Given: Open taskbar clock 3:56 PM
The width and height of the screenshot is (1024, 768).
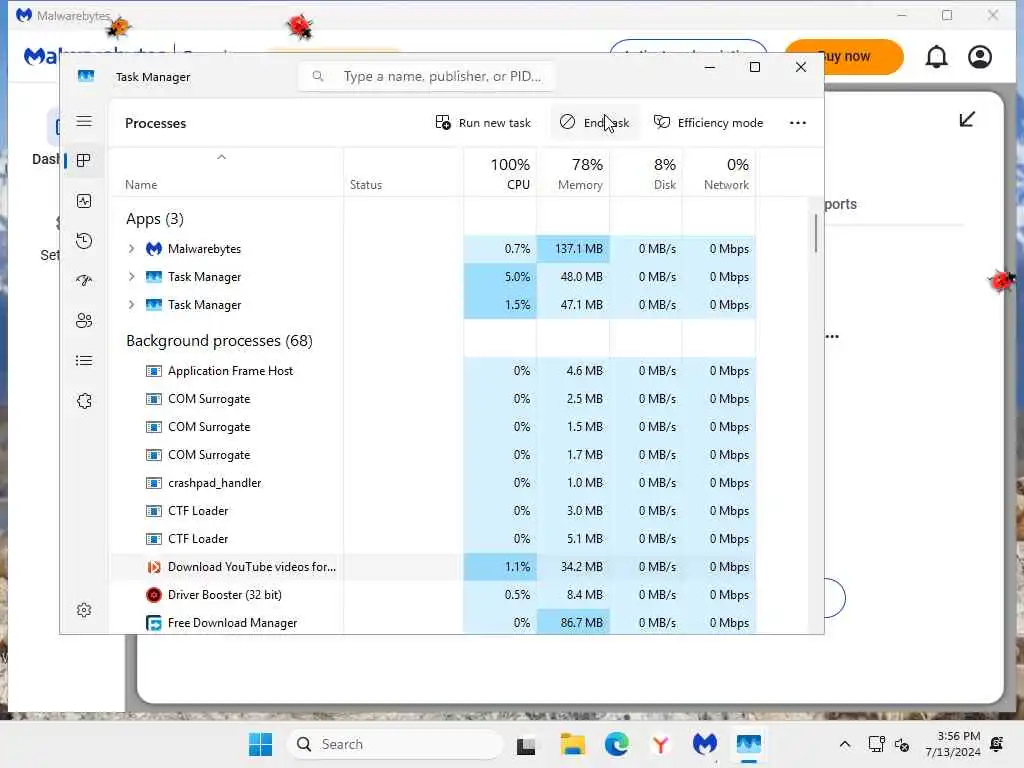Looking at the screenshot, I should point(953,744).
